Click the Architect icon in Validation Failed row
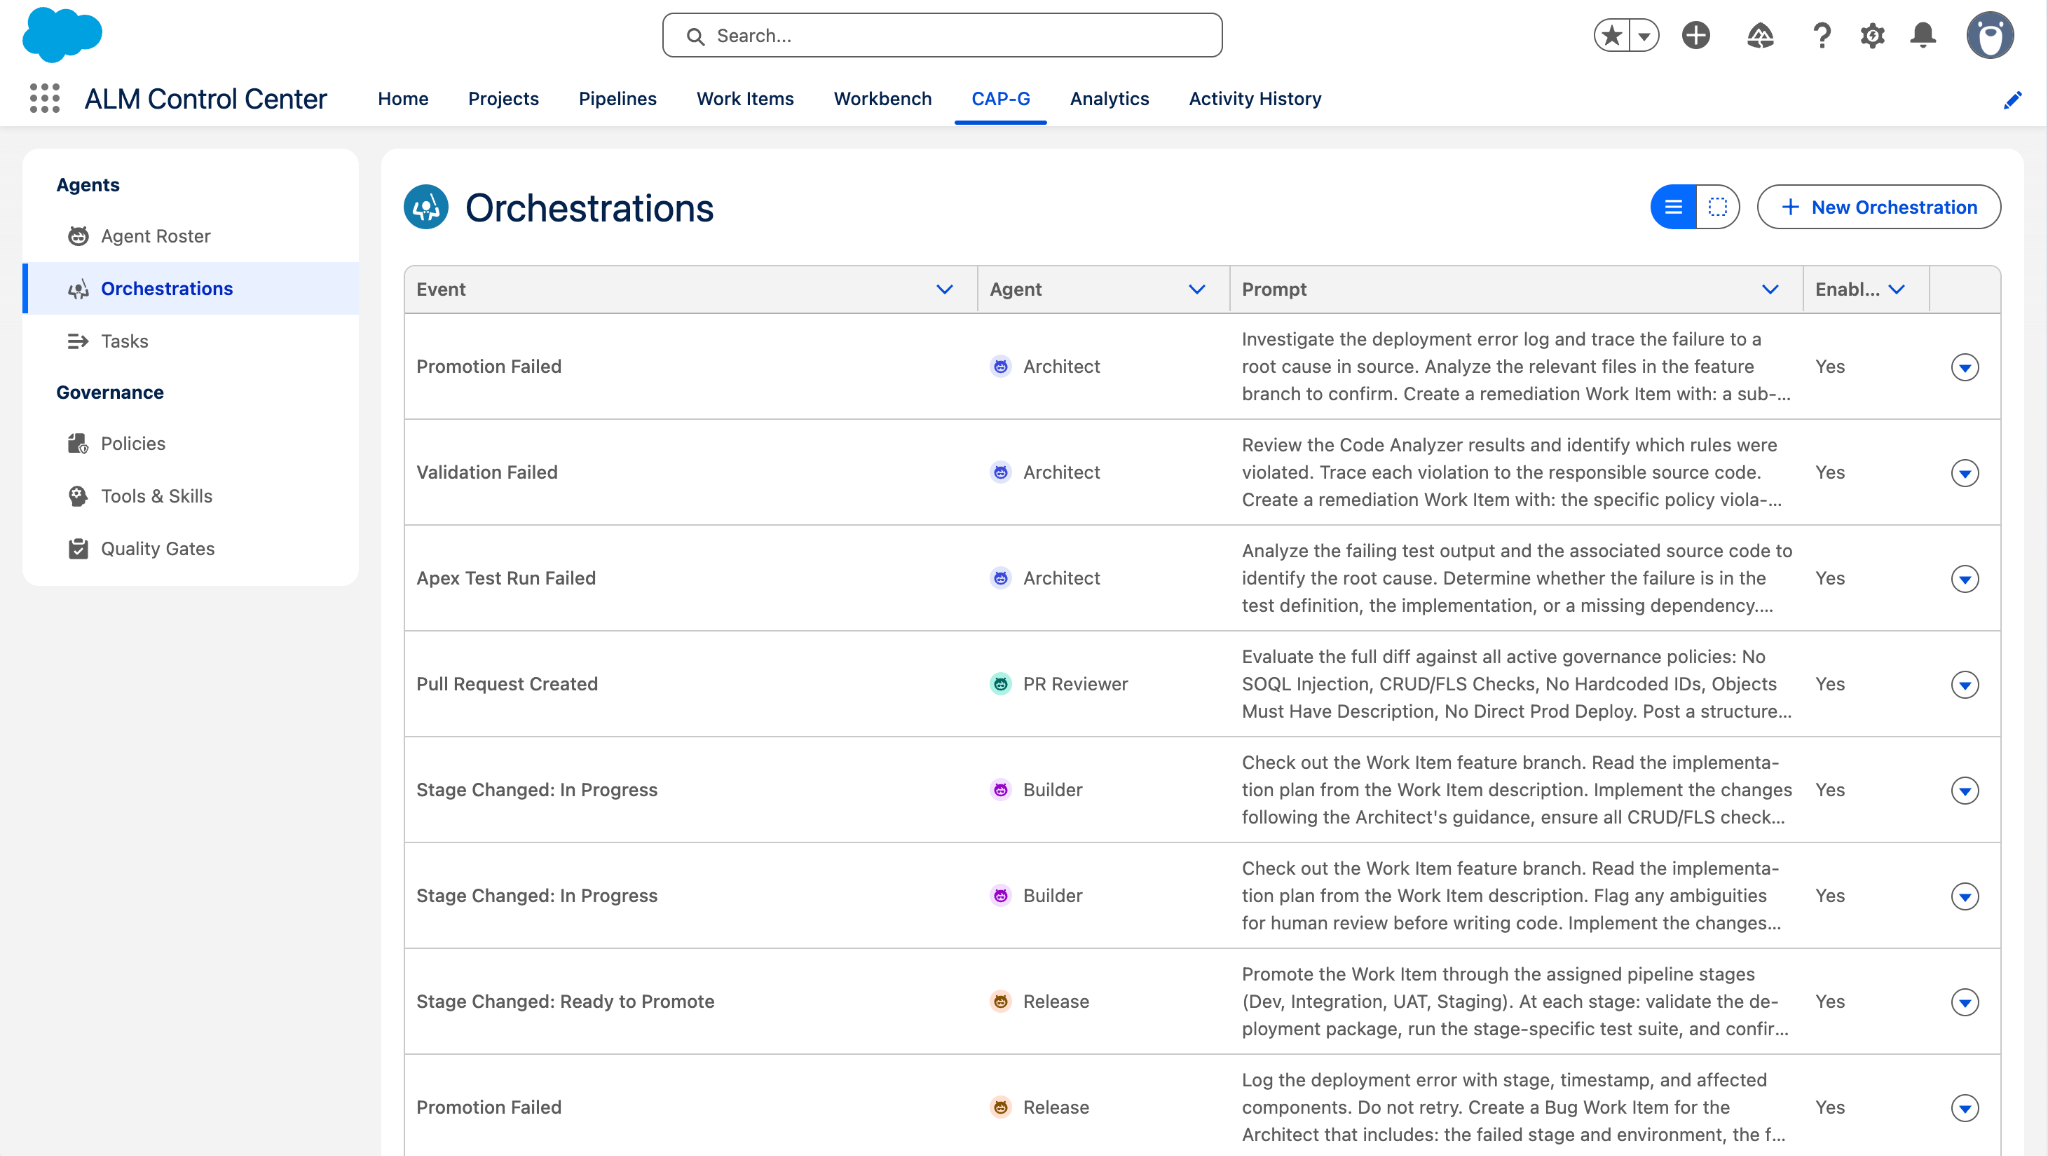 (x=1000, y=472)
